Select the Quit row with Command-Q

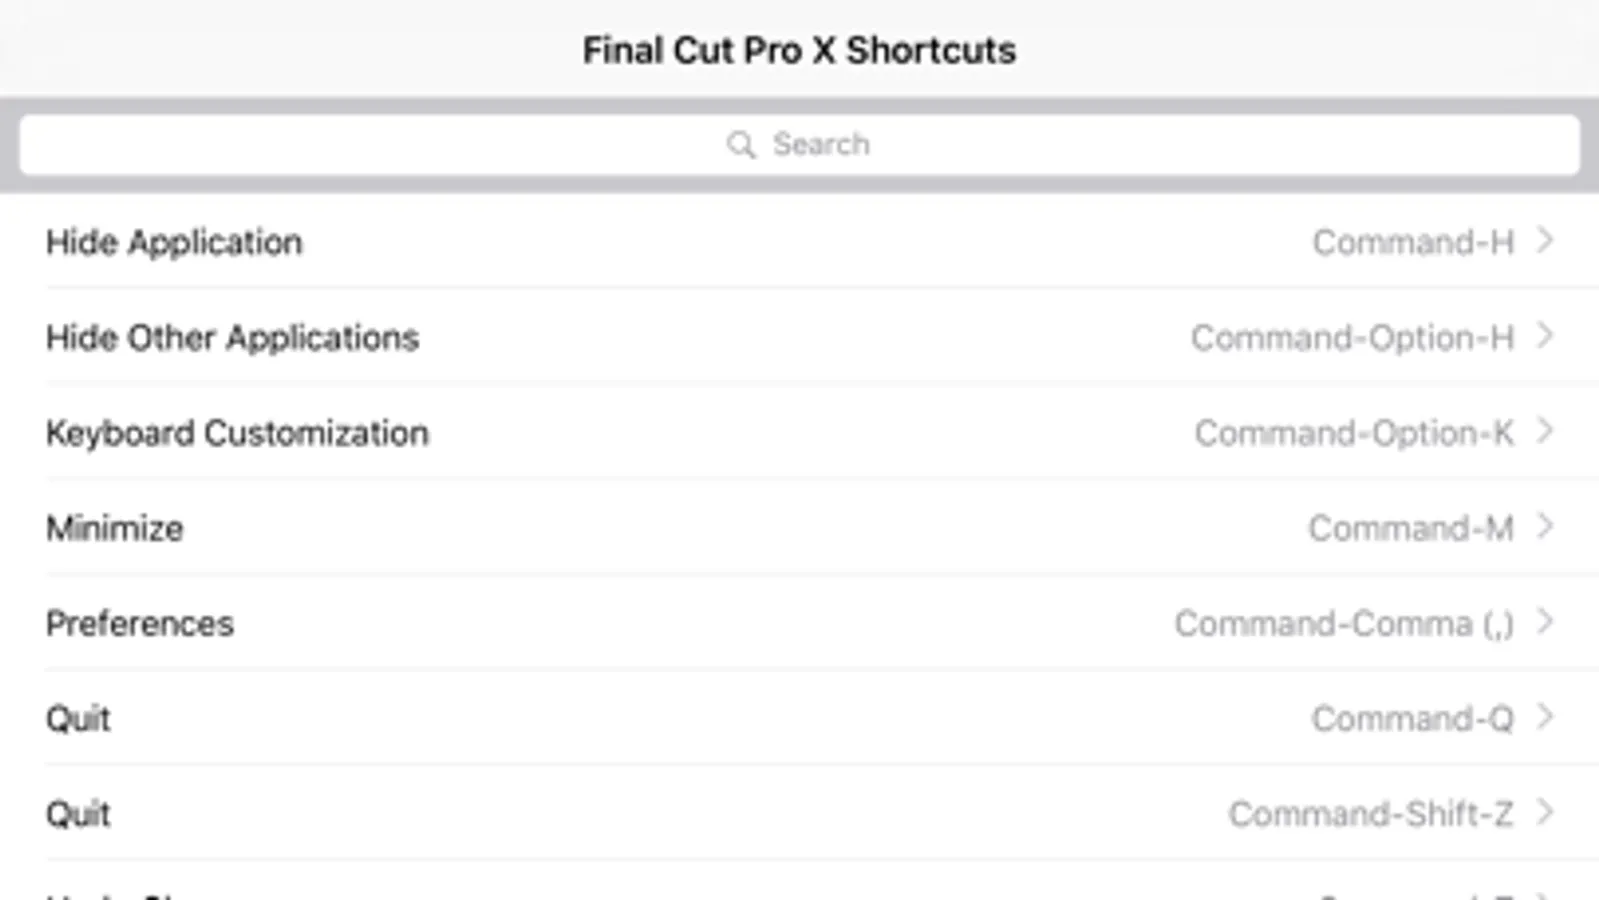(x=799, y=717)
